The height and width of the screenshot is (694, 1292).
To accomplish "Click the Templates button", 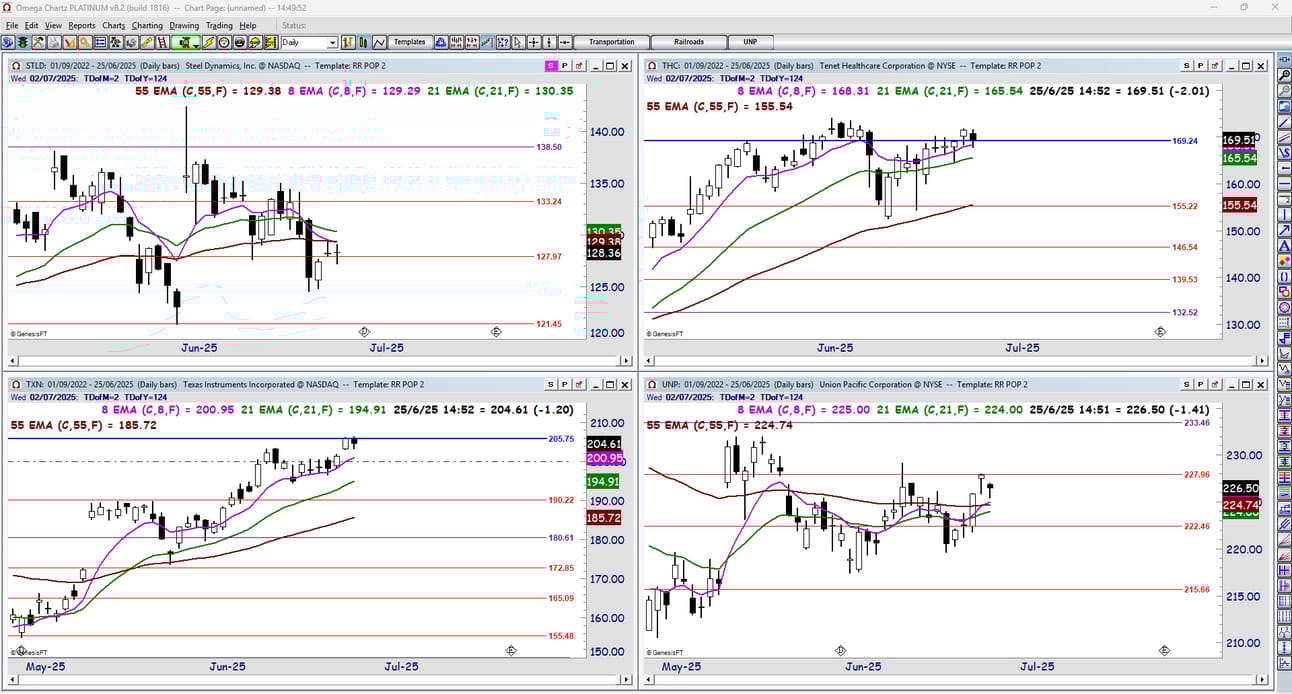I will click(x=410, y=42).
